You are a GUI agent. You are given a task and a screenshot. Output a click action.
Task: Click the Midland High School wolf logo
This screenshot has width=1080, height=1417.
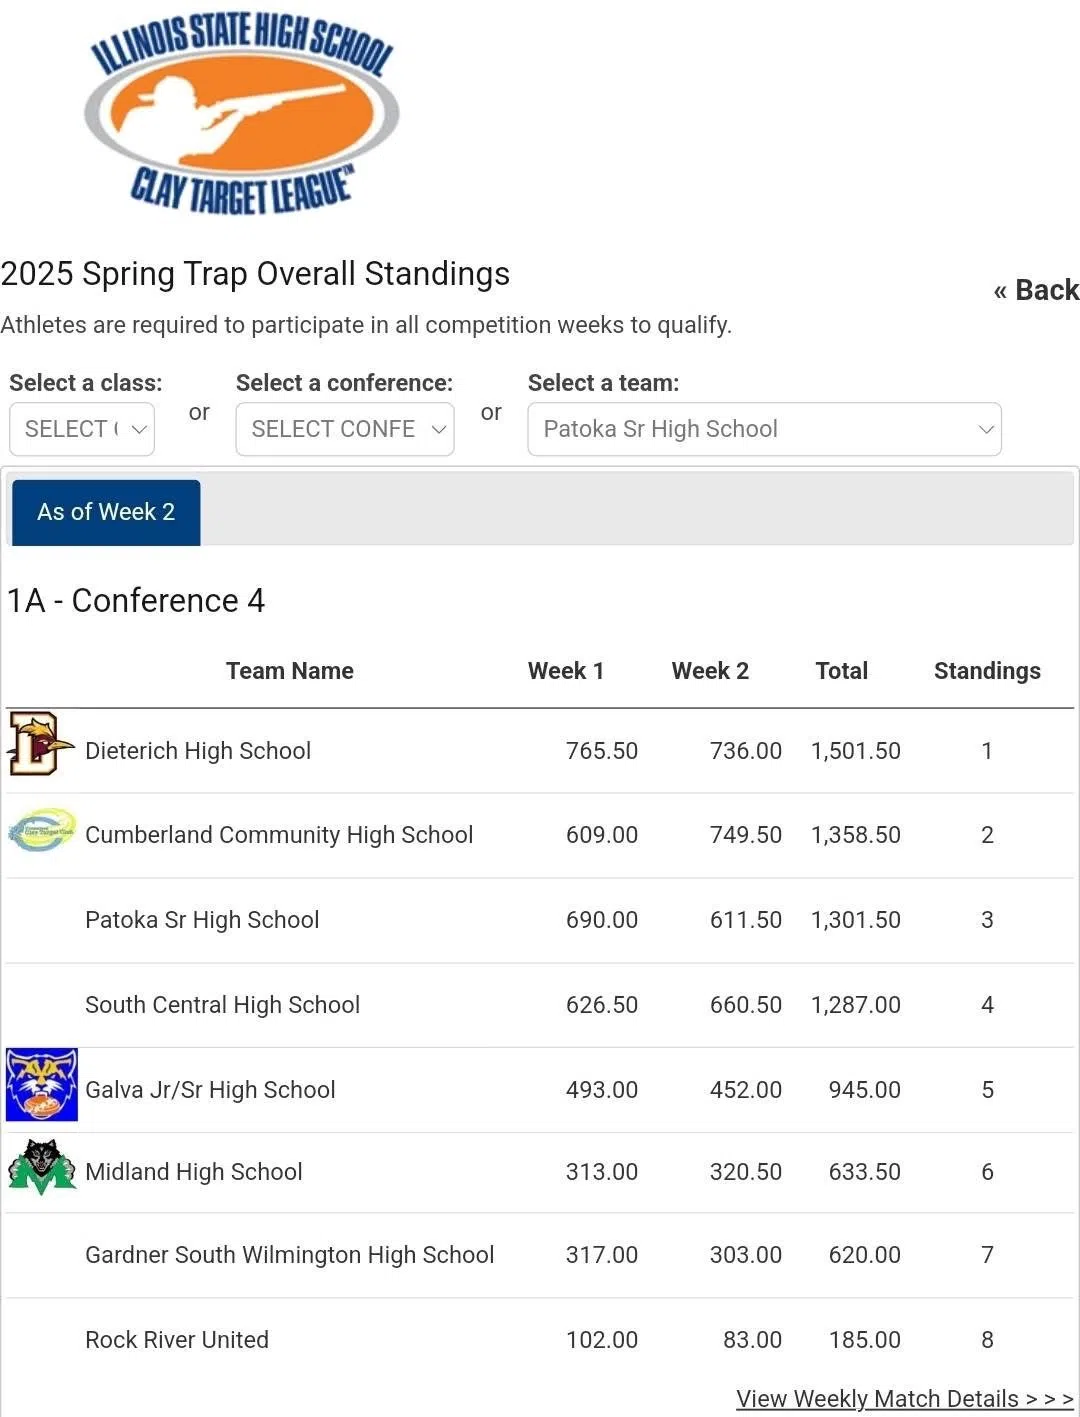(x=42, y=1166)
